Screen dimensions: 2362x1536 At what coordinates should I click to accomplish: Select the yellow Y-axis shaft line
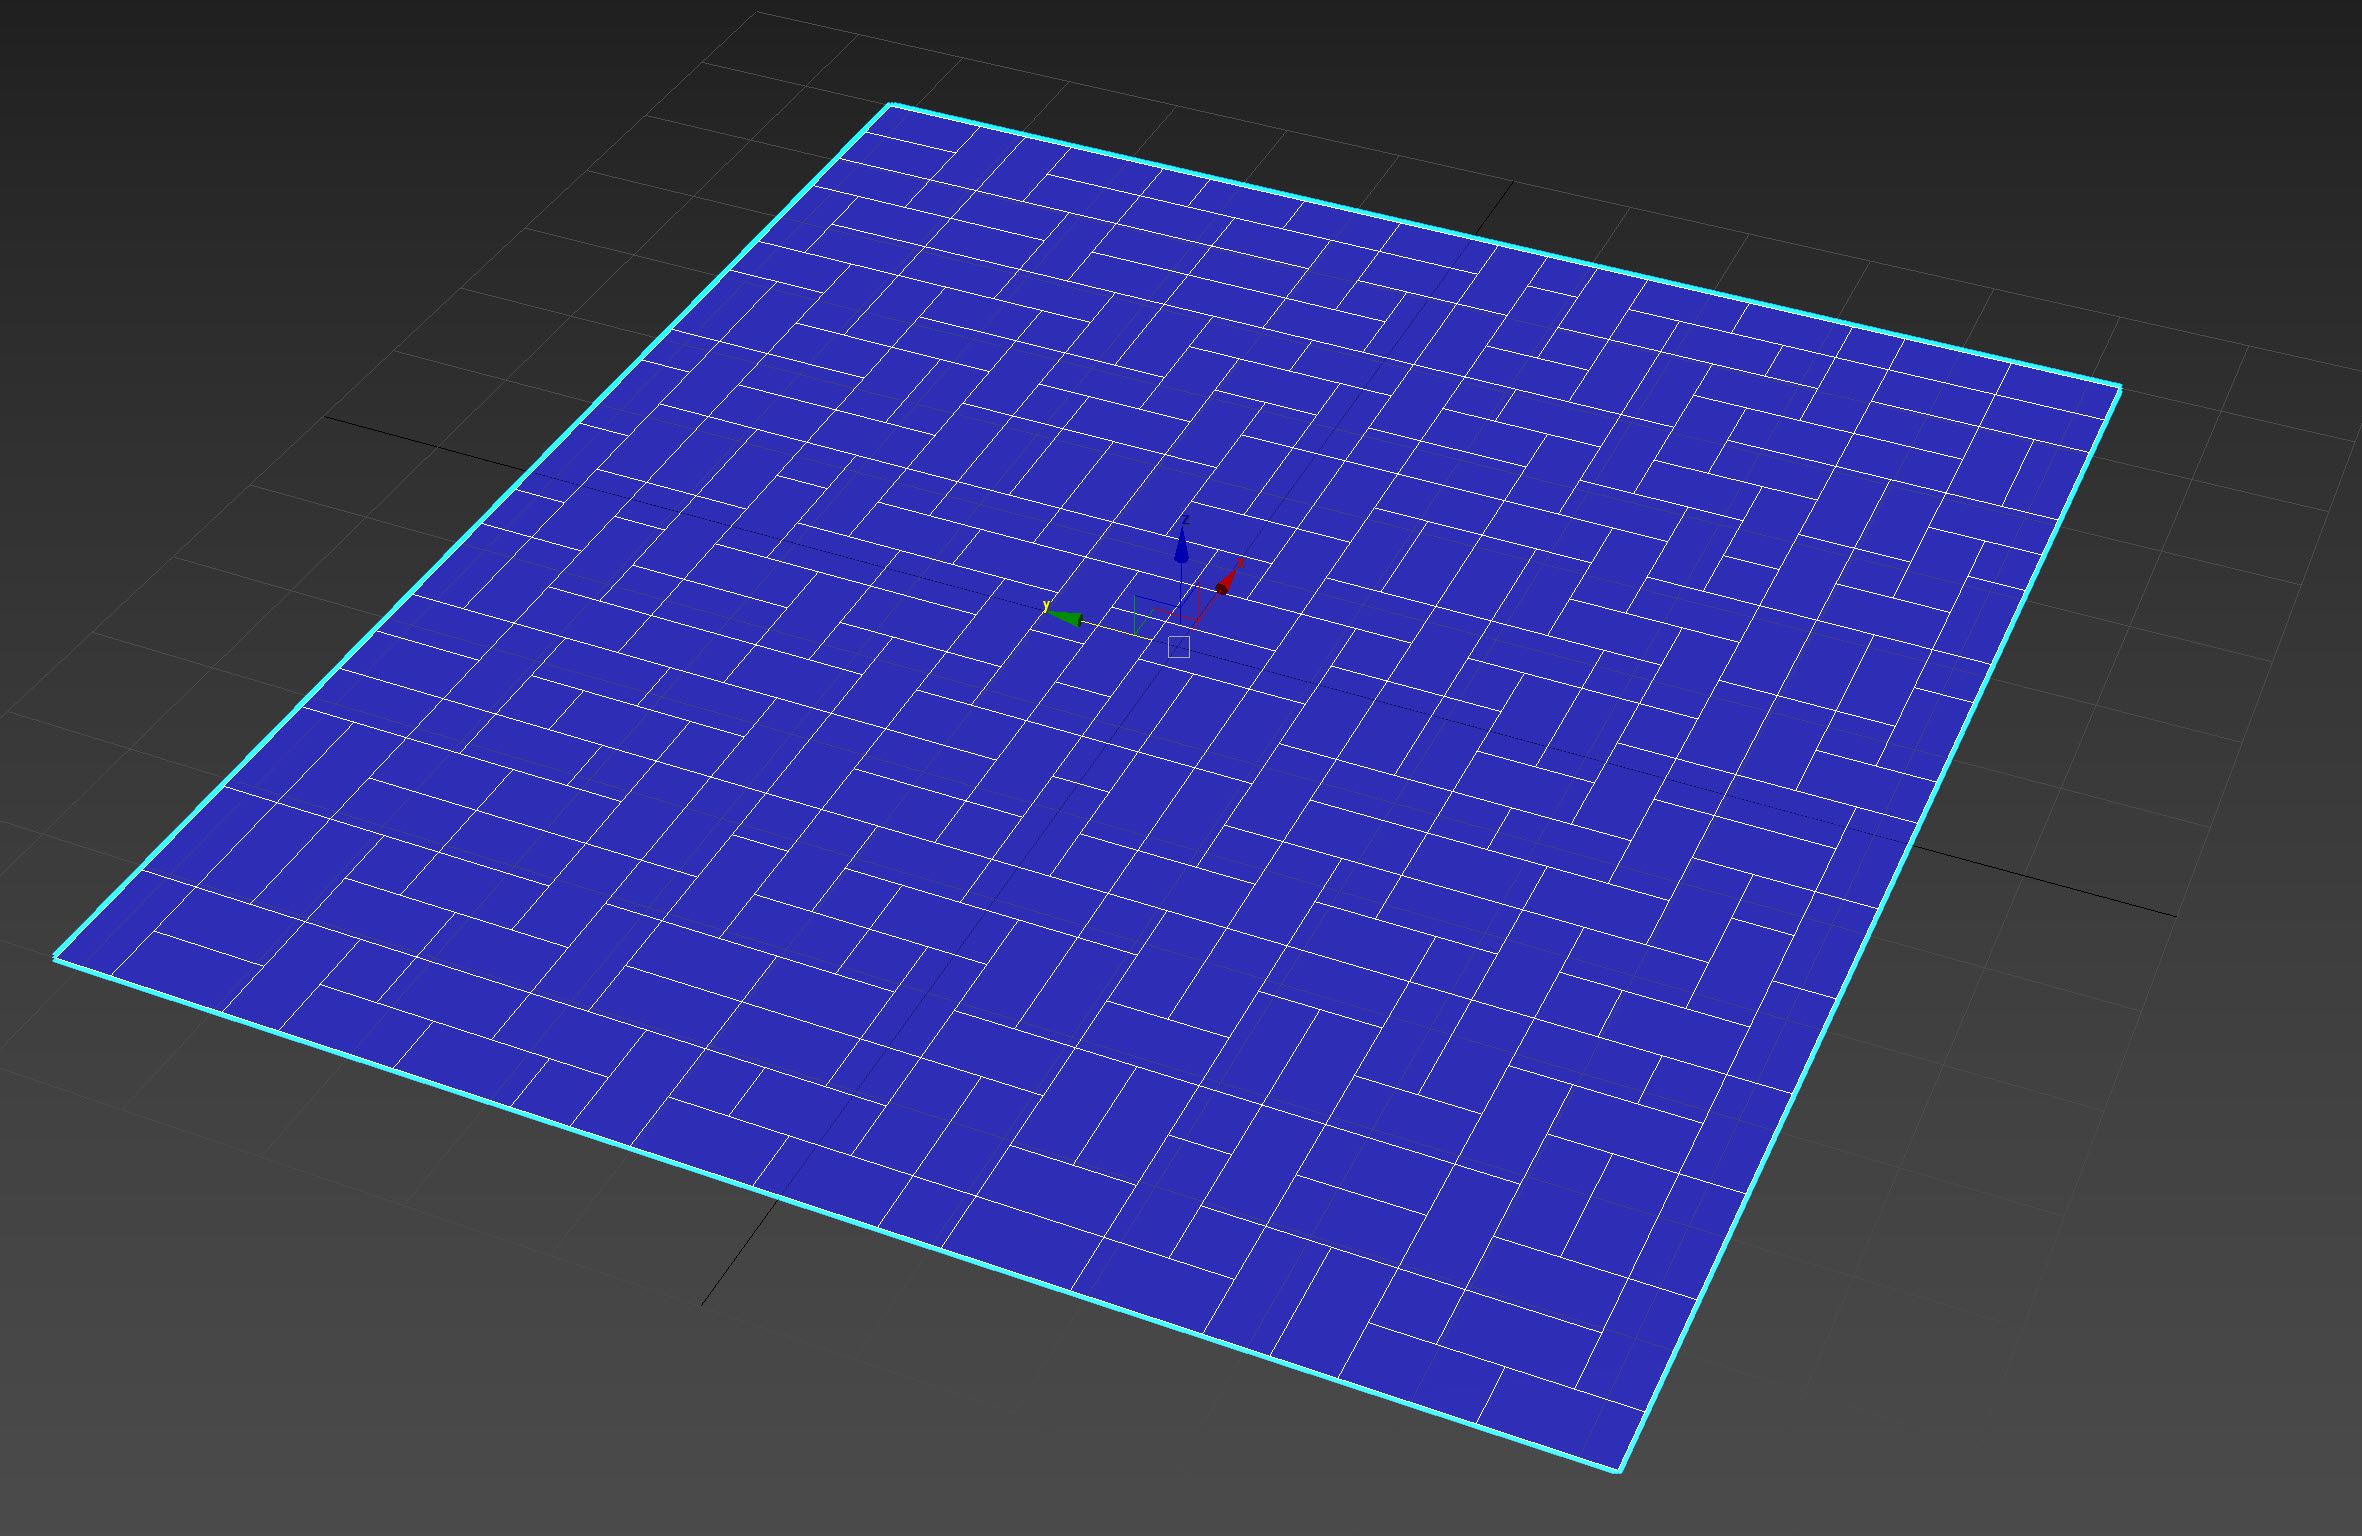(x=1112, y=630)
